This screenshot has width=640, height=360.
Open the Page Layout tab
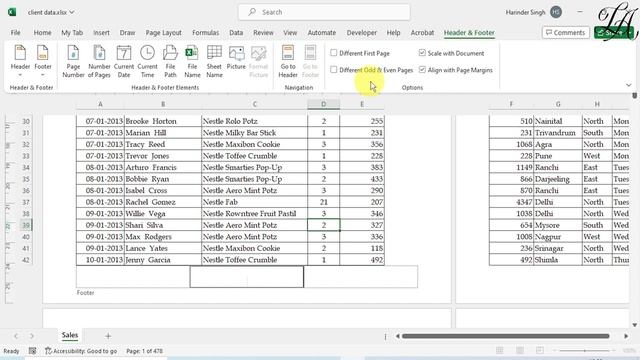click(163, 33)
